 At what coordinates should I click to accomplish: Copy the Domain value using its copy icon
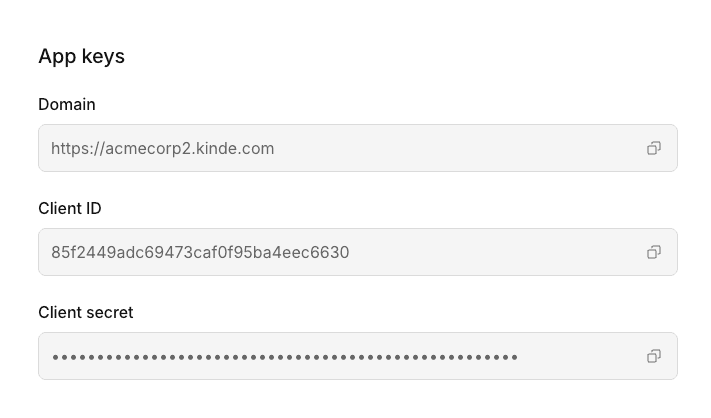(653, 148)
